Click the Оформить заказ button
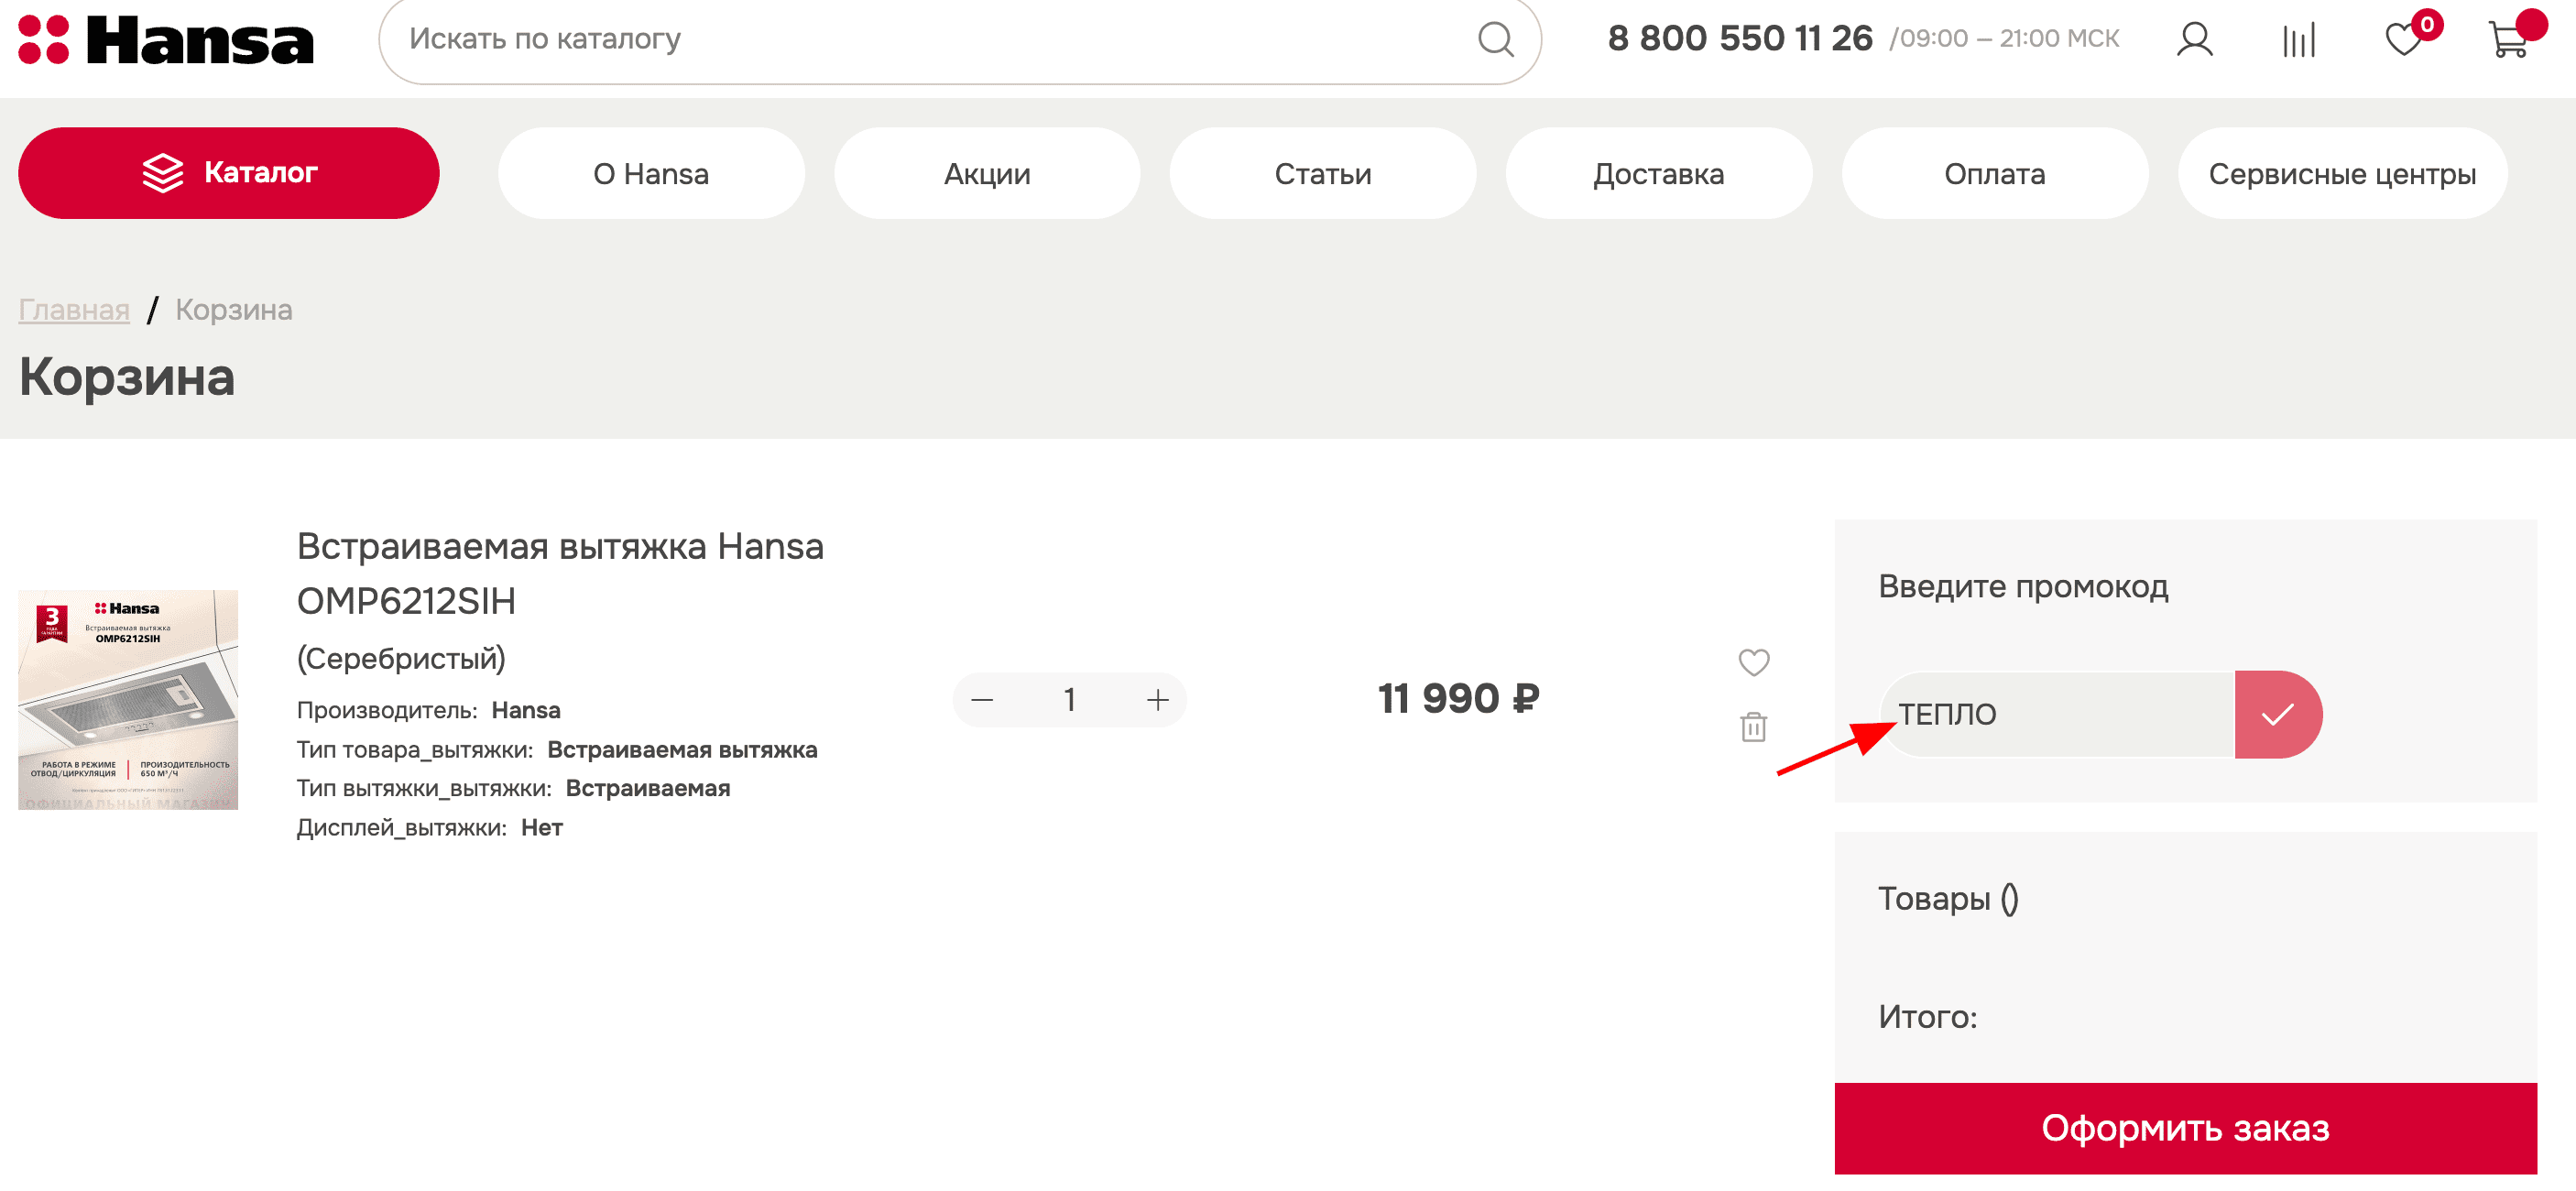This screenshot has height=1191, width=2576. pos(2185,1128)
